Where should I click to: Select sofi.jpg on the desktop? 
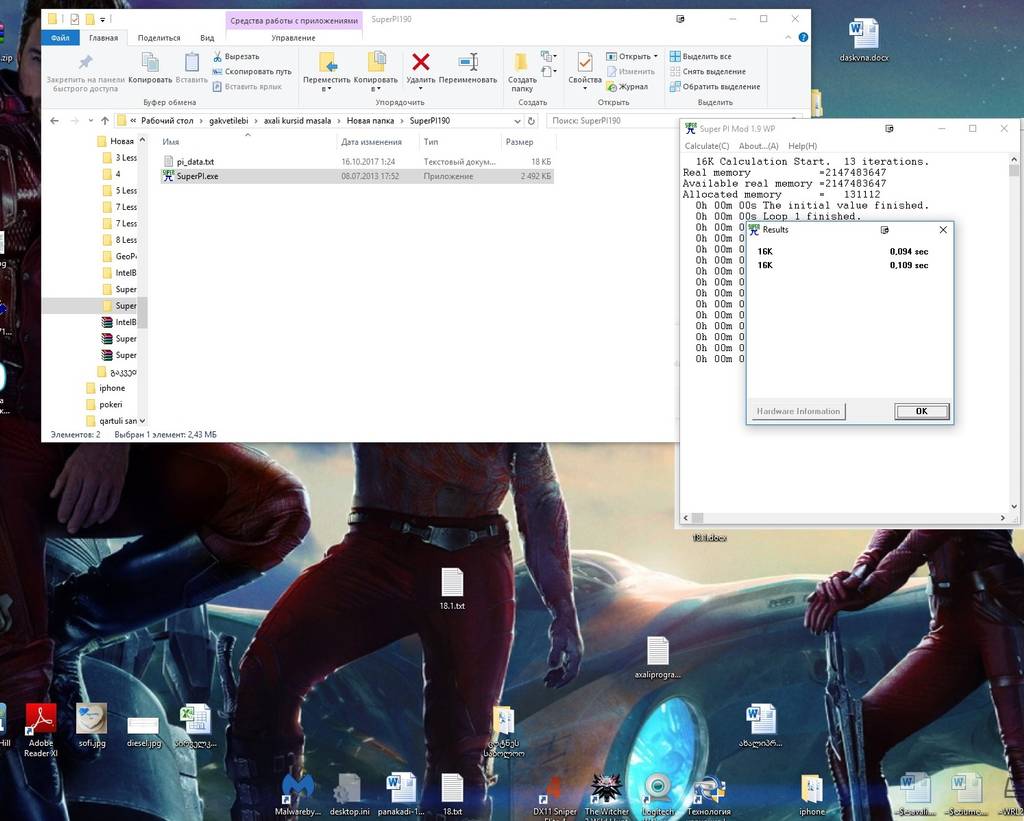[x=91, y=726]
